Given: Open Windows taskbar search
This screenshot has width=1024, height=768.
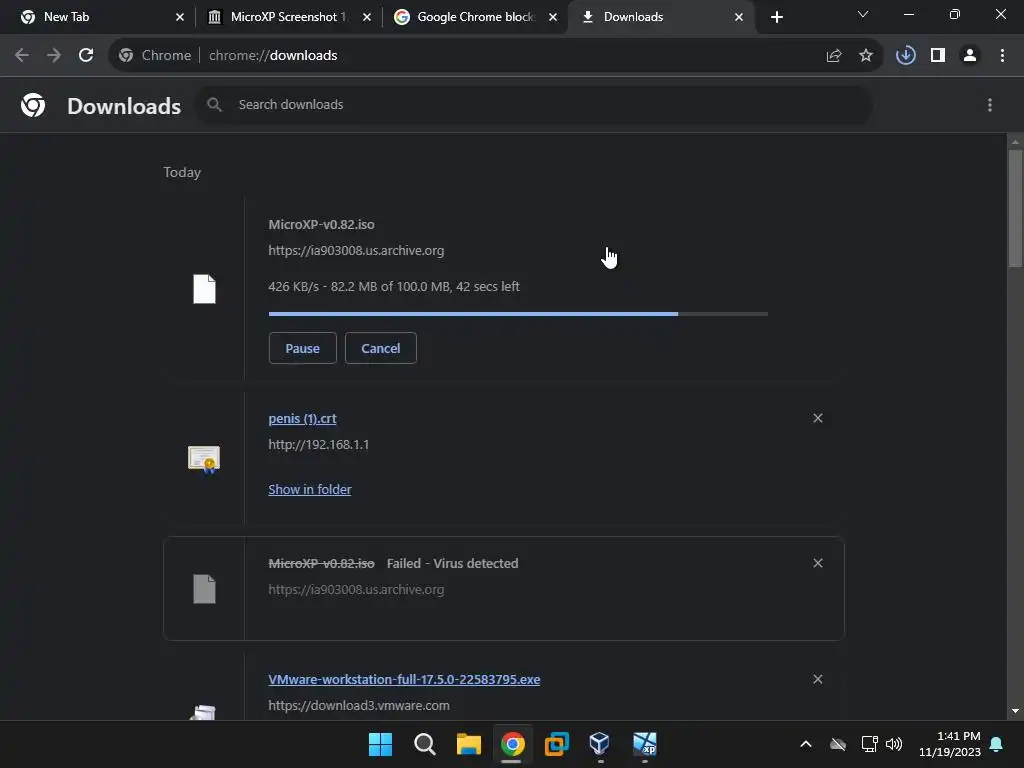Looking at the screenshot, I should tap(424, 744).
